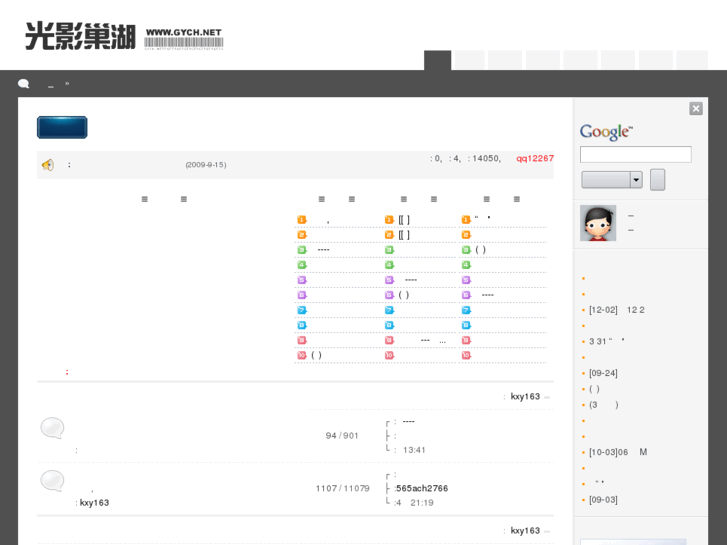The image size is (727, 545).
Task: Click the announcement megaphone icon
Action: pyautogui.click(x=47, y=164)
